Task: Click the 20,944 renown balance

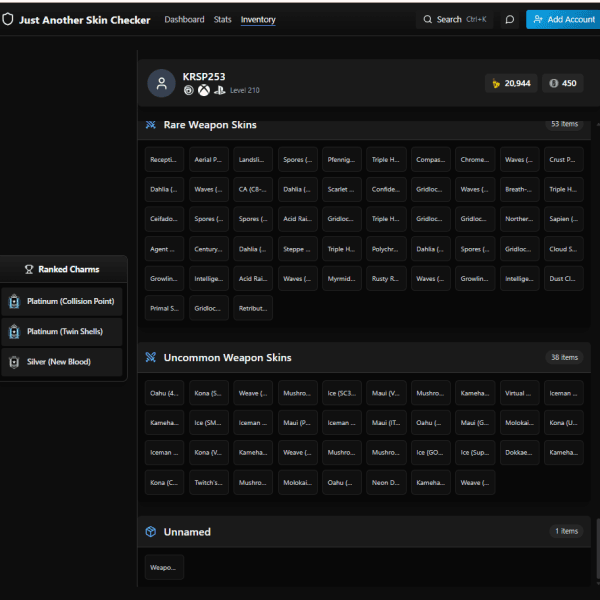Action: (x=511, y=83)
